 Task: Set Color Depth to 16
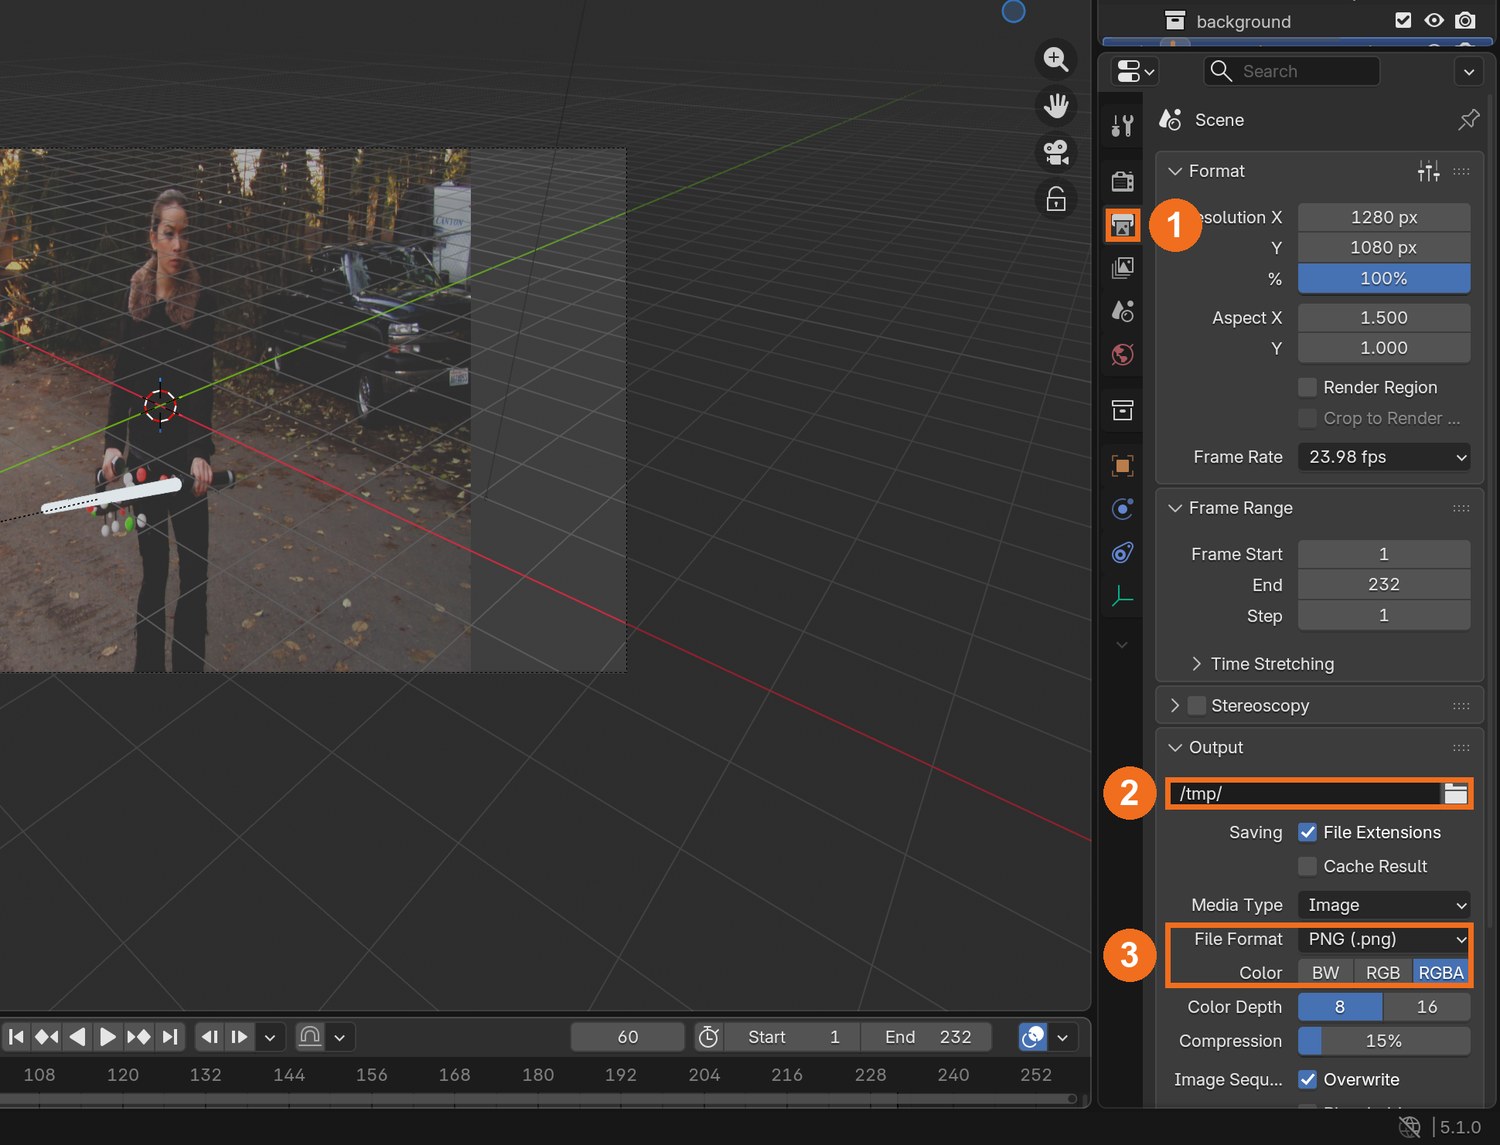point(1427,1007)
